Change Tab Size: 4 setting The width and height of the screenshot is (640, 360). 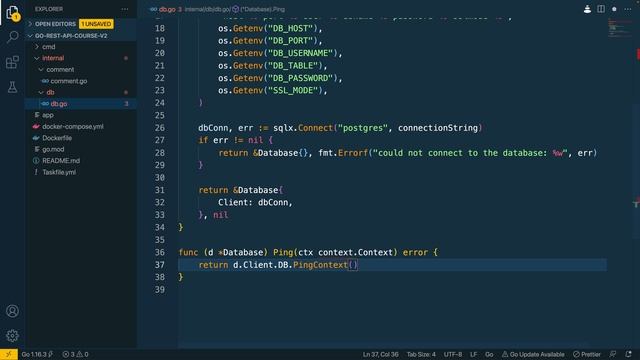421,354
